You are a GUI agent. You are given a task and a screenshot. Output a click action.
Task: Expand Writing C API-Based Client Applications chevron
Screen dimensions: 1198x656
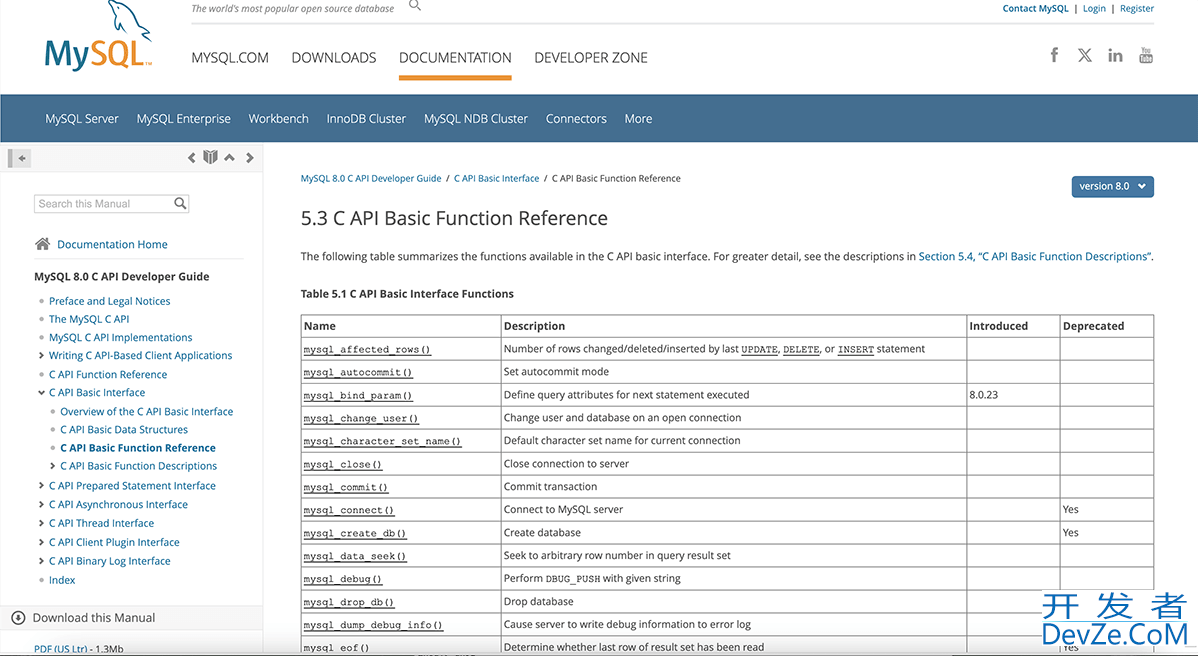pos(41,356)
